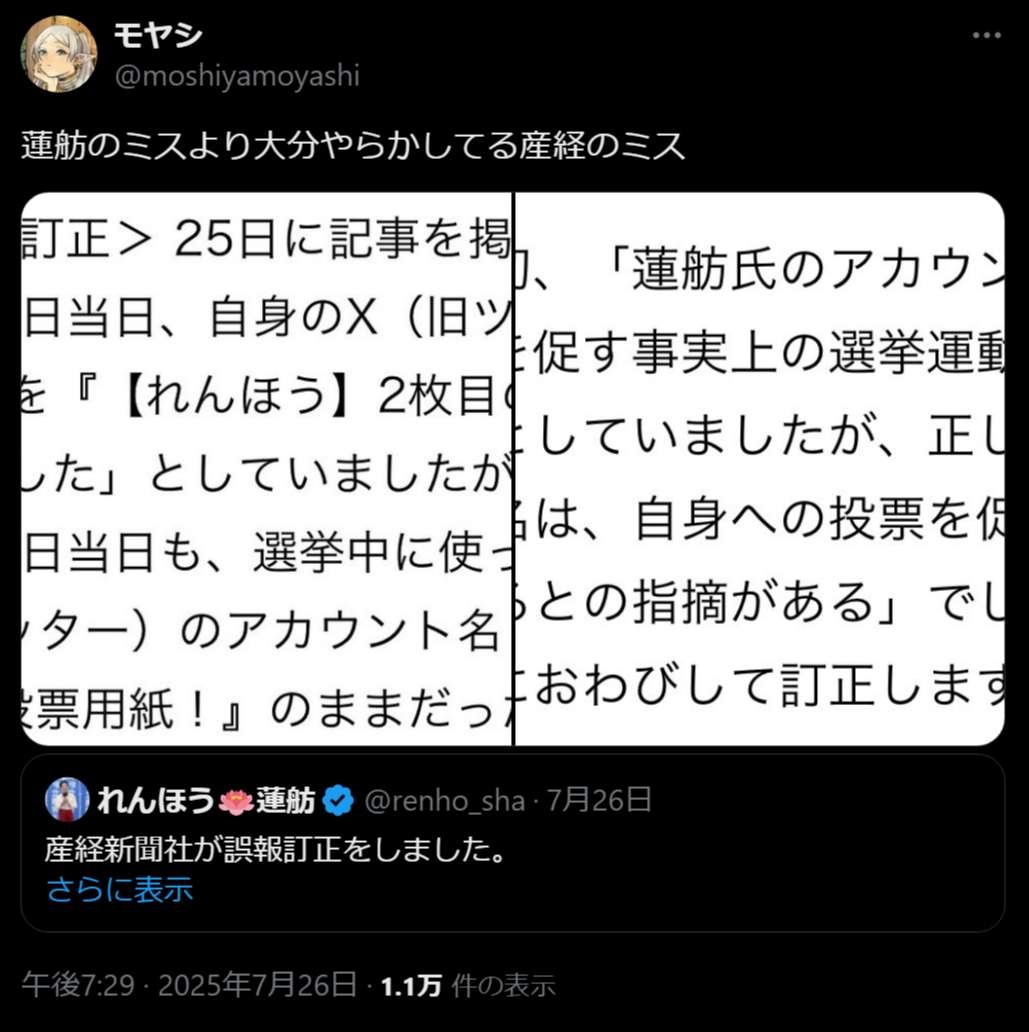Open the quoted tweet card border area
The width and height of the screenshot is (1029, 1032).
tap(513, 842)
